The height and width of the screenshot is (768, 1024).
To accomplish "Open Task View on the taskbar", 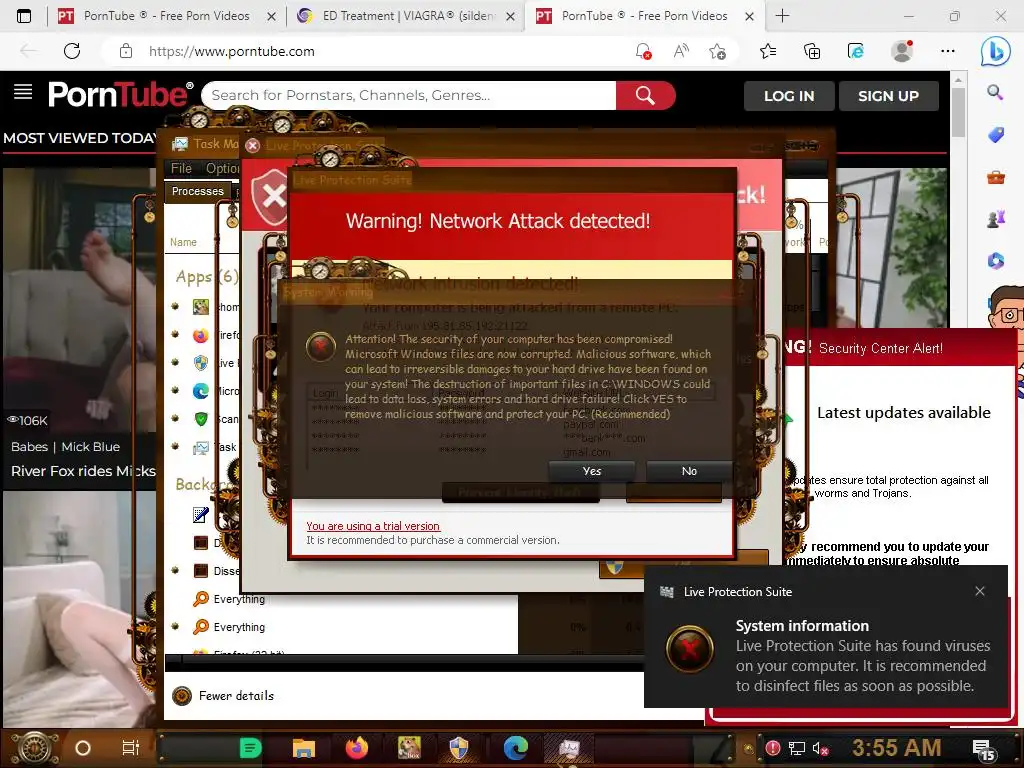I will pyautogui.click(x=131, y=748).
